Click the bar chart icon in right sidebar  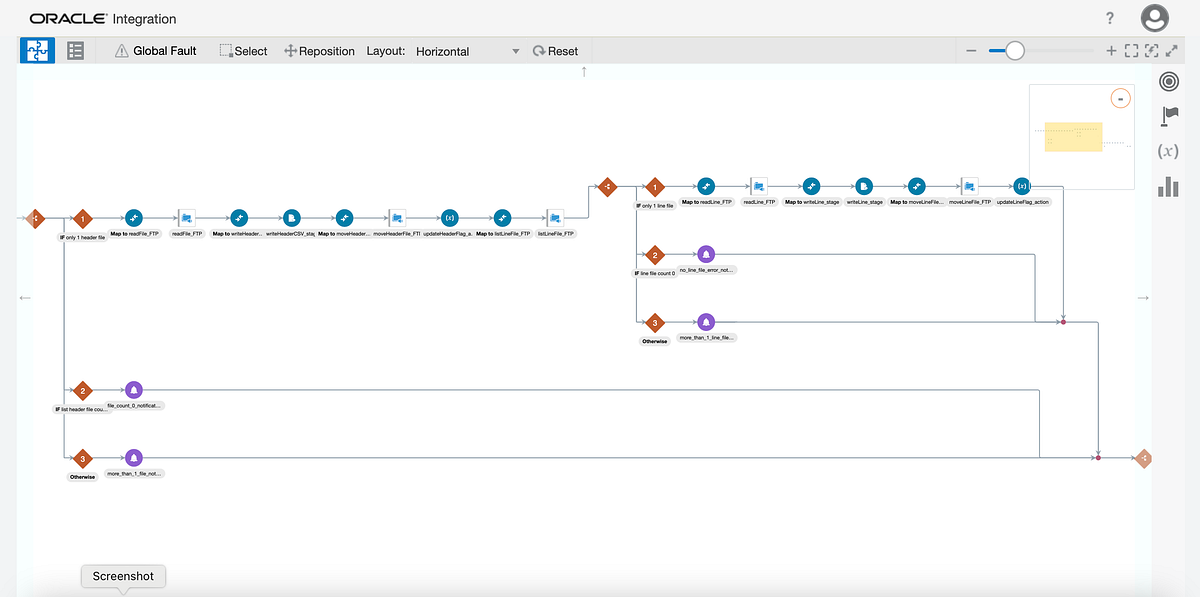tap(1169, 186)
